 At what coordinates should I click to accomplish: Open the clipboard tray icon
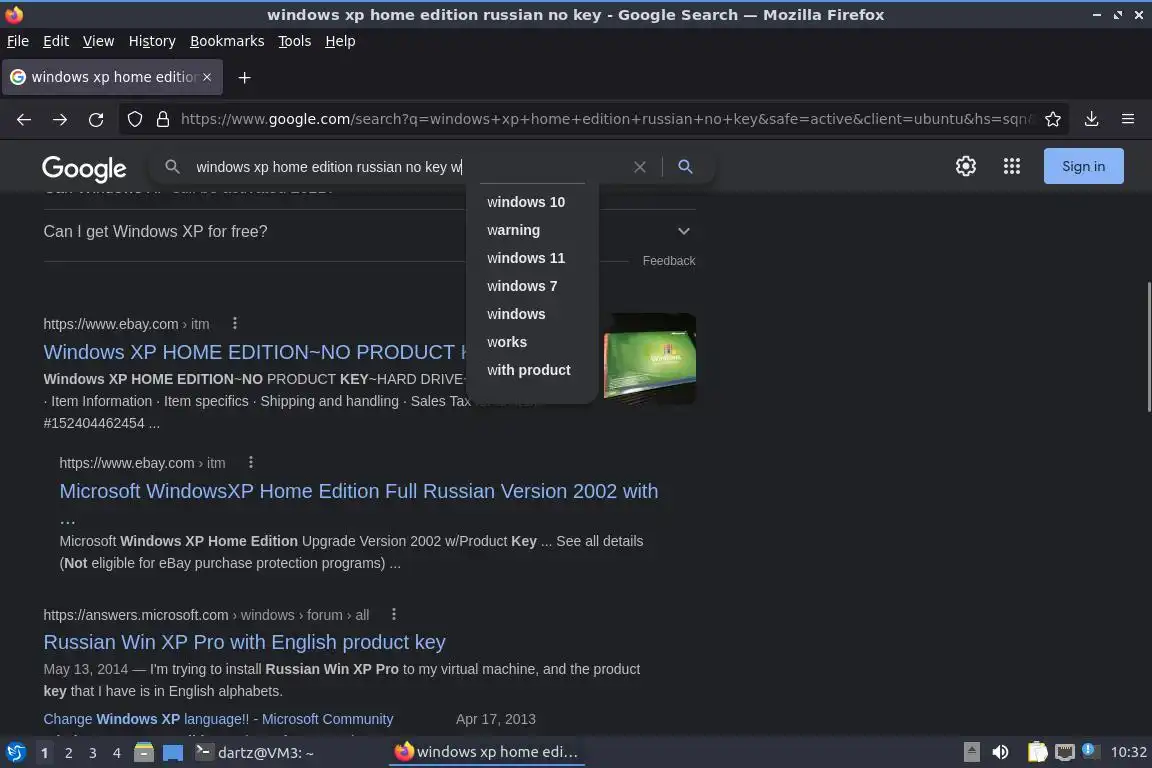(1037, 753)
